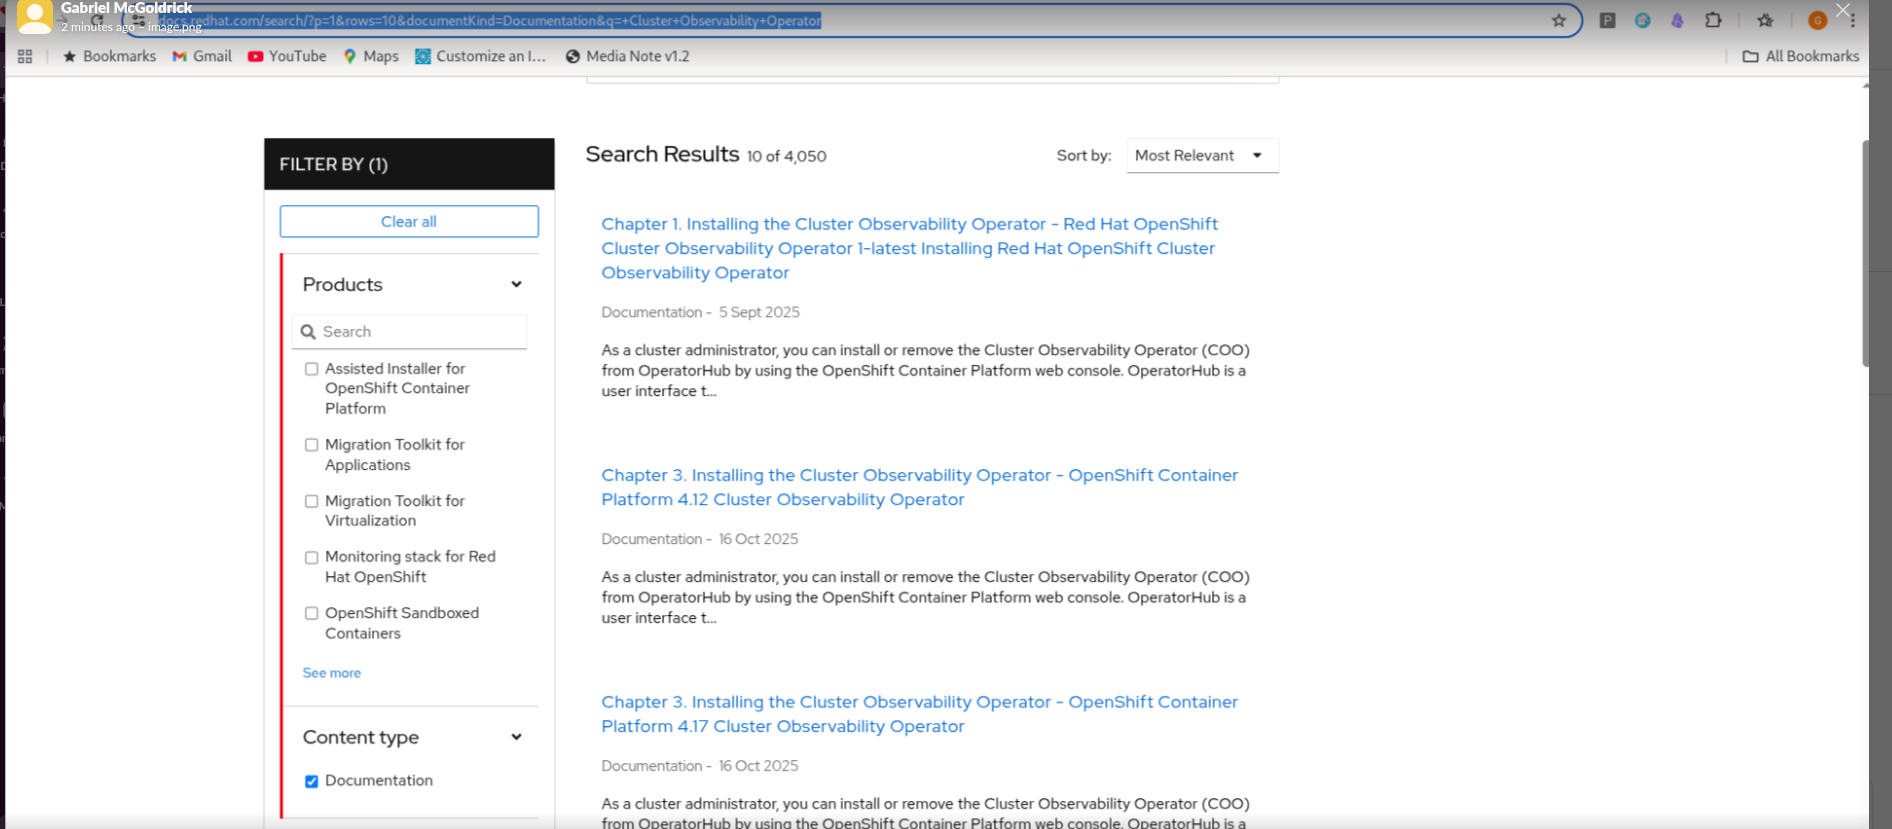Open the Most Relevant sort dropdown
This screenshot has height=829, width=1892.
tap(1202, 156)
